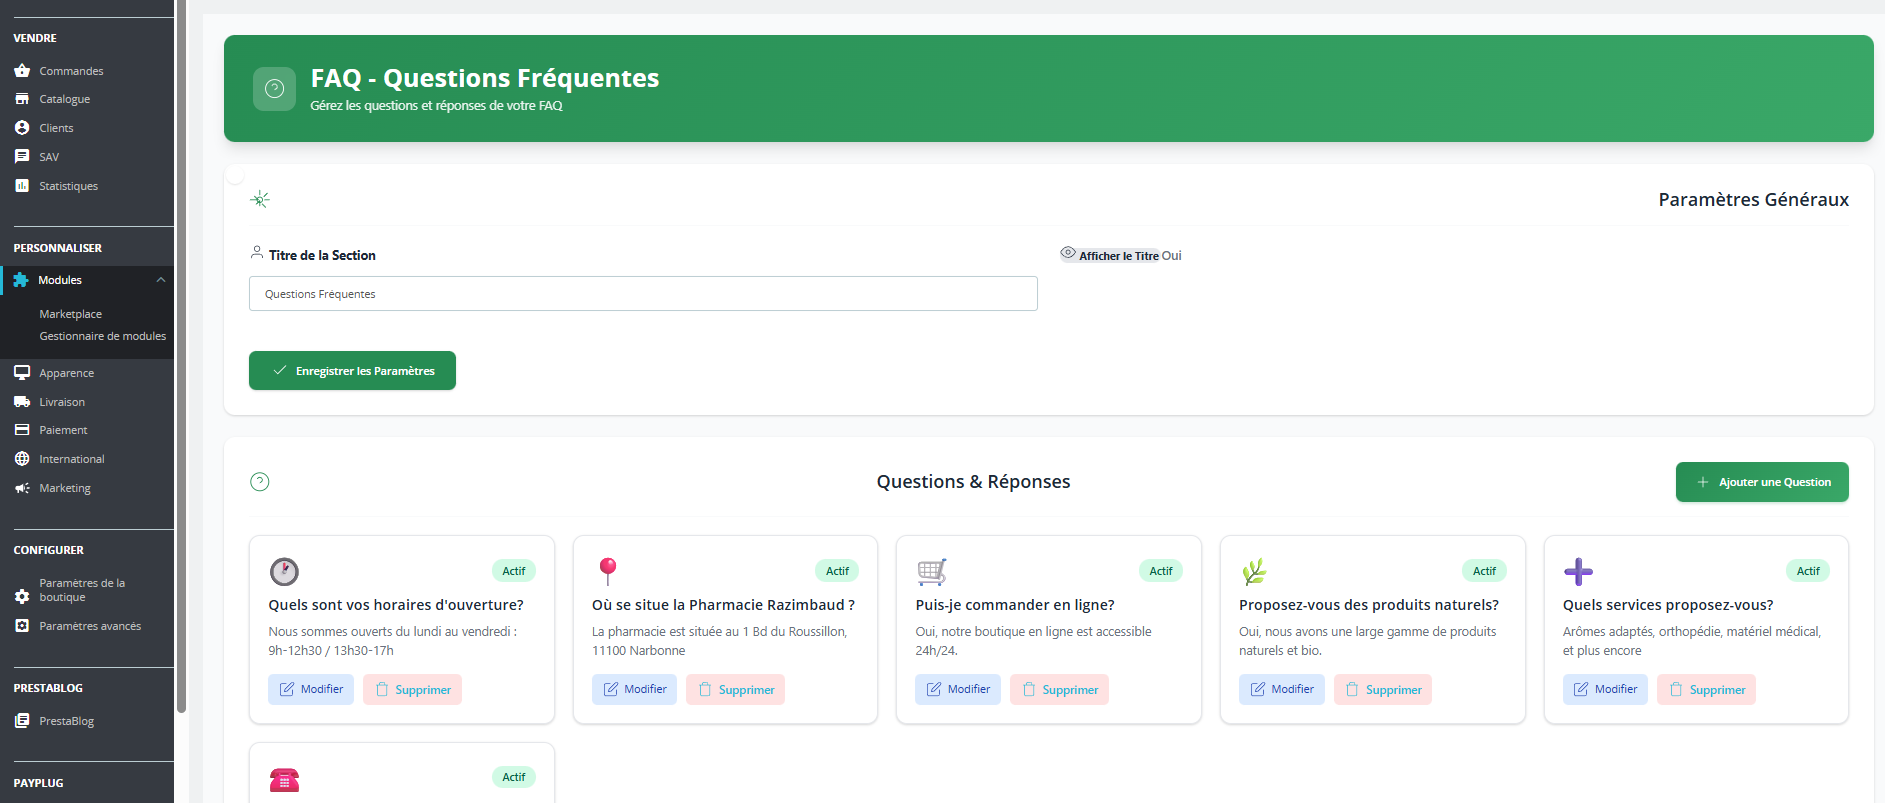Screen dimensions: 1885x803
Task: Supprimer the Quels services proposez-vous question
Action: coord(1706,690)
